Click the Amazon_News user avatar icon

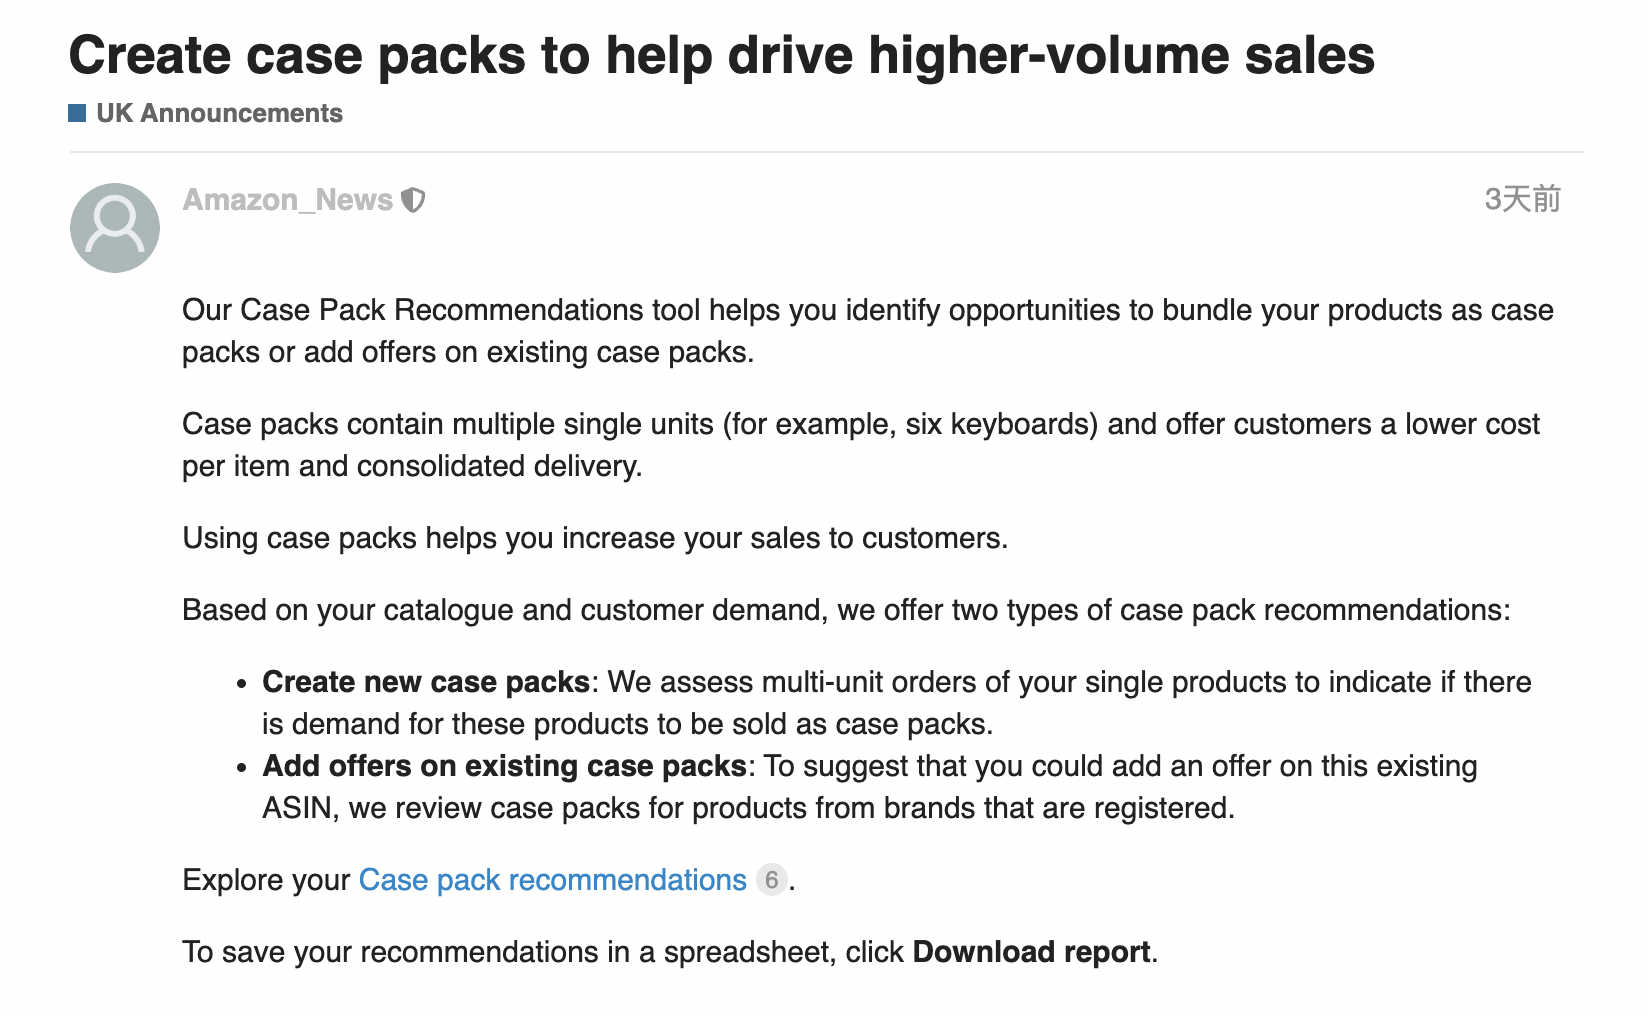115,228
